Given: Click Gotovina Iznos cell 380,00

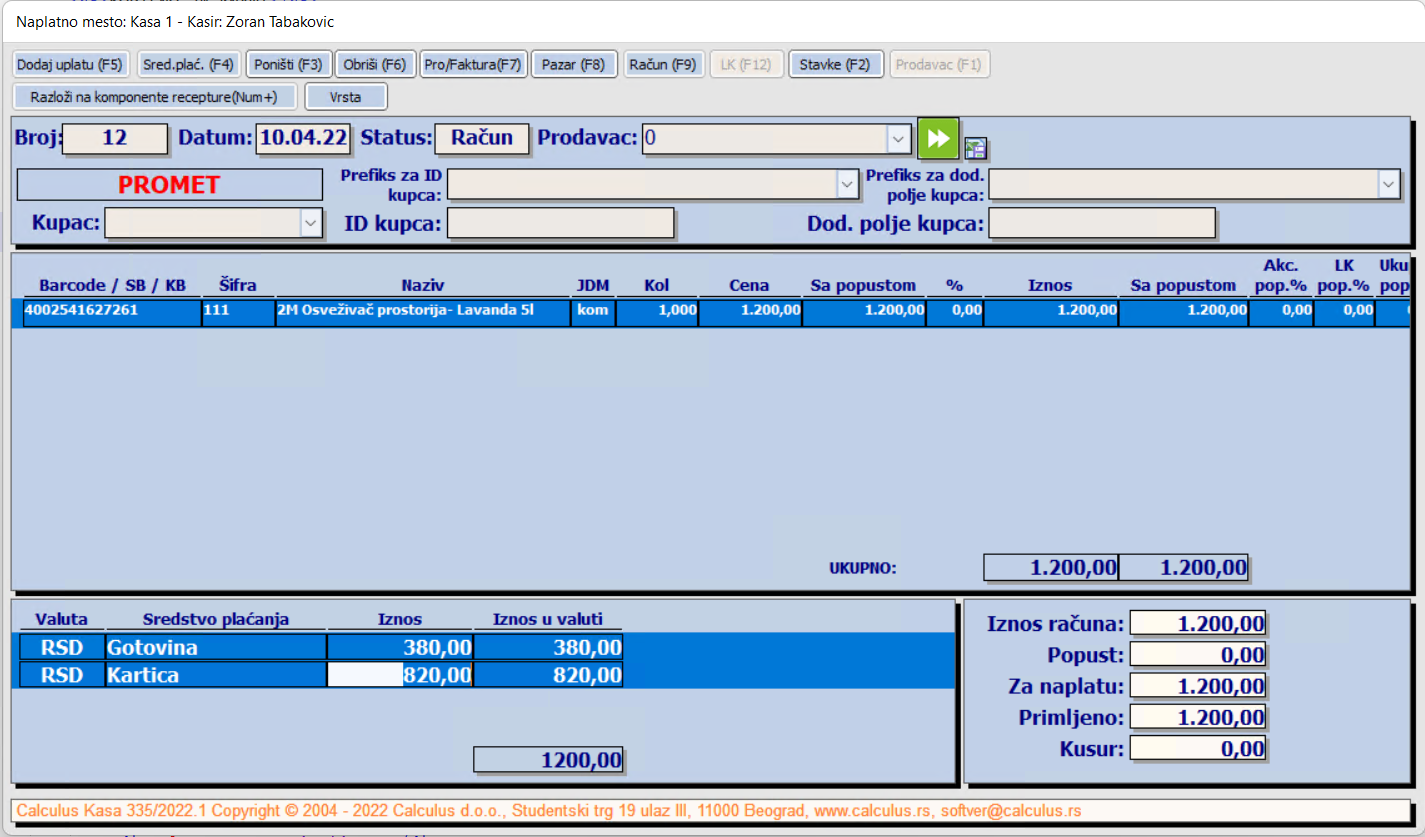Looking at the screenshot, I should [400, 647].
